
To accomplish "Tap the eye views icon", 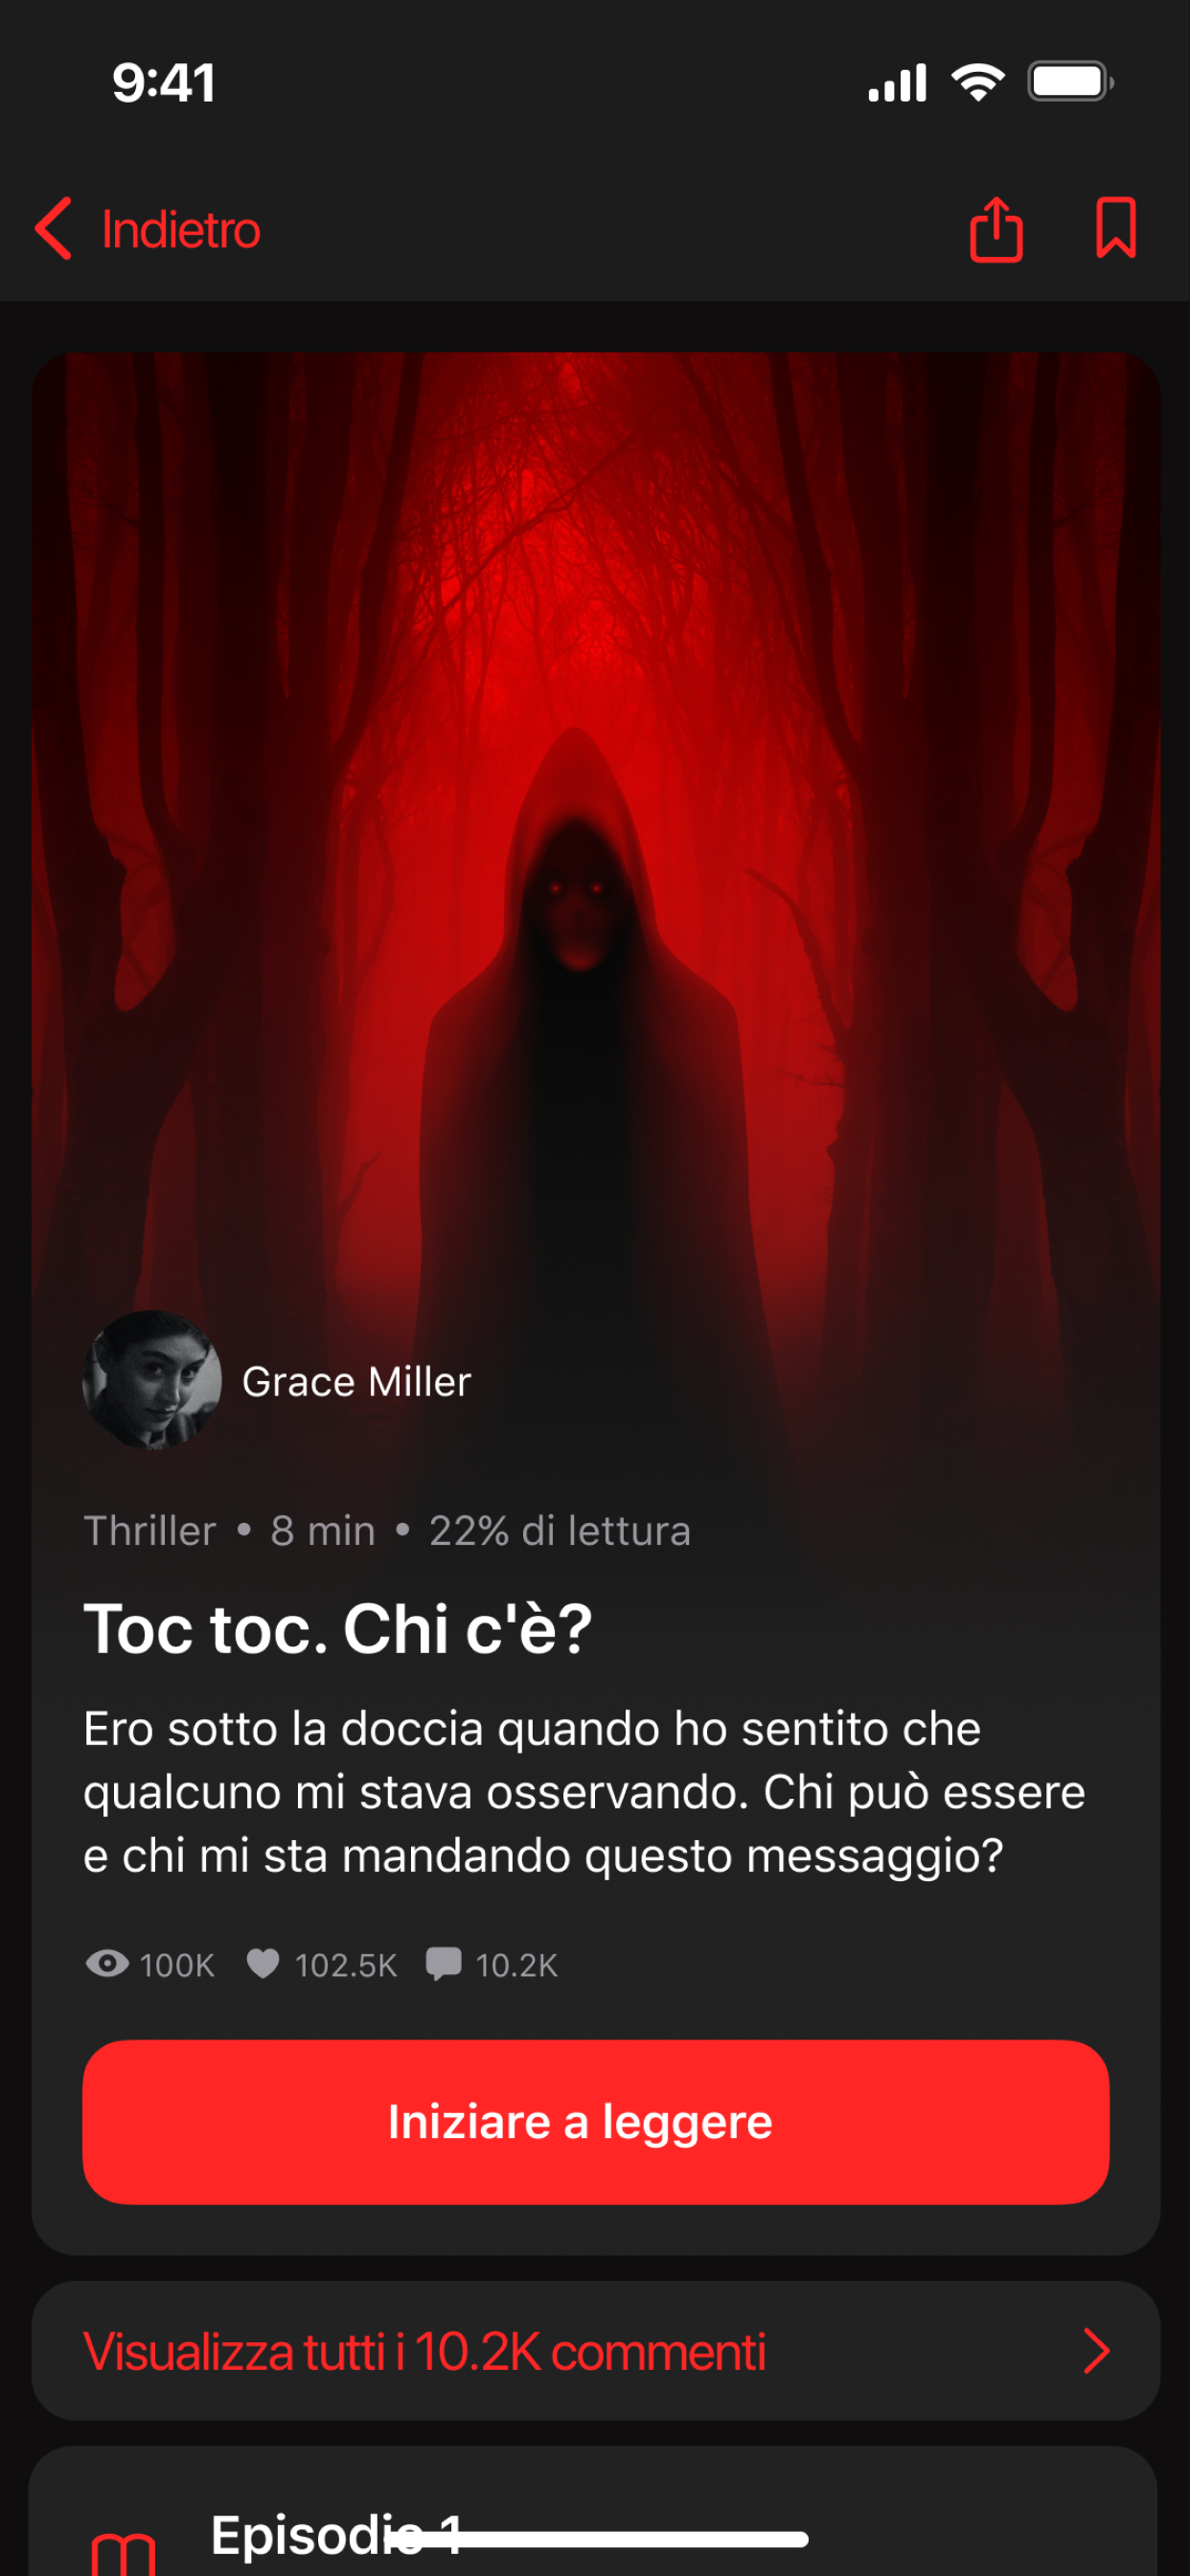I will click(x=107, y=1963).
